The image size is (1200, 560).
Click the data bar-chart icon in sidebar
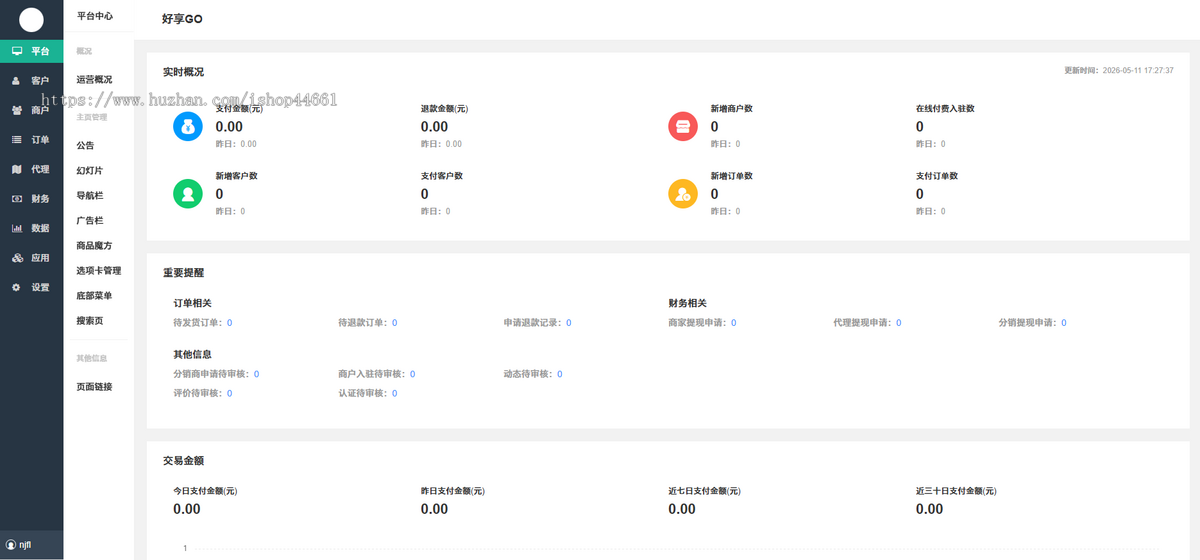tap(17, 228)
